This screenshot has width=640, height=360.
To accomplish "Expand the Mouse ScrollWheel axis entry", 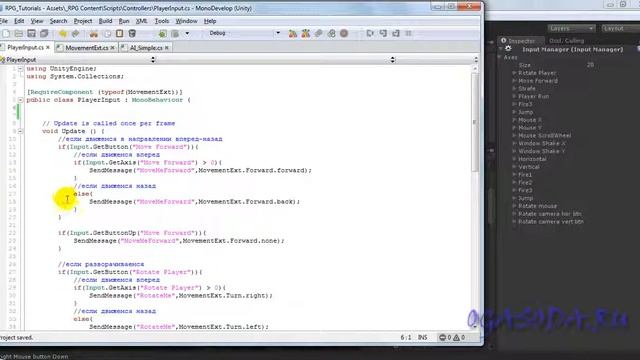I will pos(515,136).
